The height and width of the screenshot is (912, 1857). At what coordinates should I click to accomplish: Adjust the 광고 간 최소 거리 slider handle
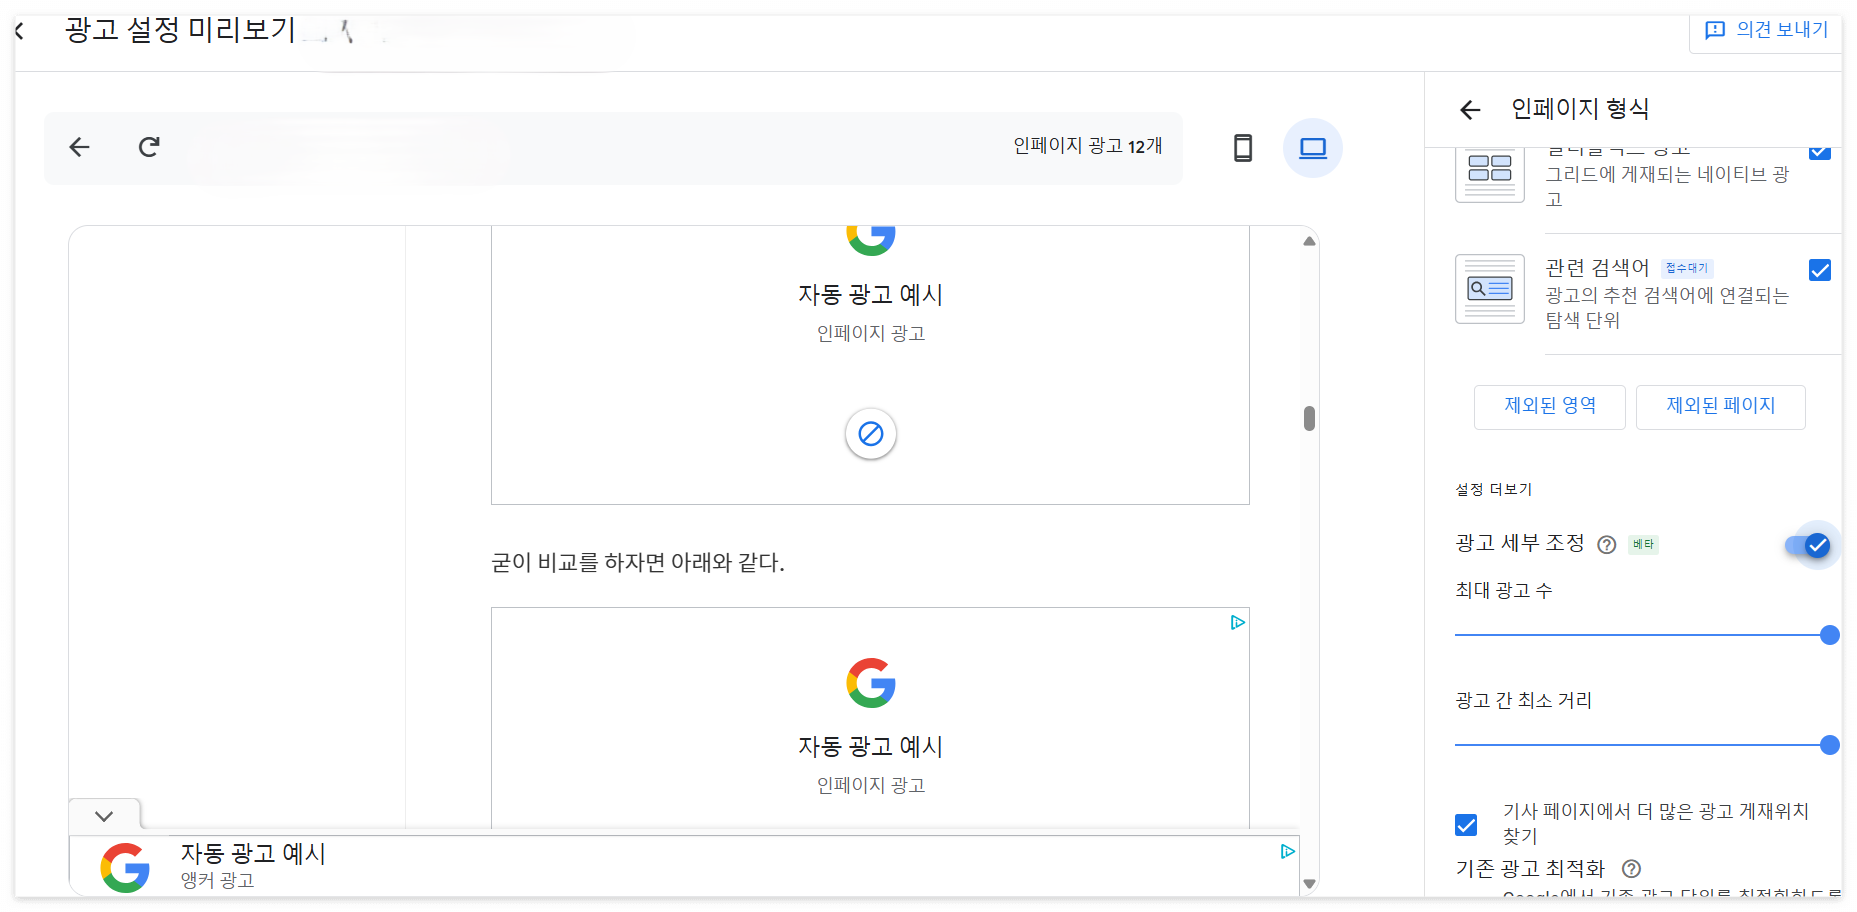click(1830, 745)
